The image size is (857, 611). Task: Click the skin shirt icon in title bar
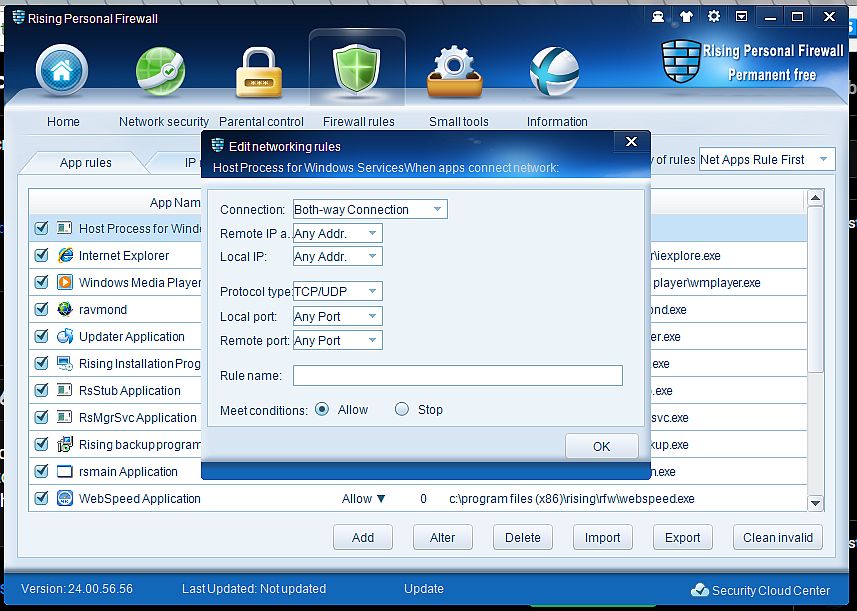686,17
